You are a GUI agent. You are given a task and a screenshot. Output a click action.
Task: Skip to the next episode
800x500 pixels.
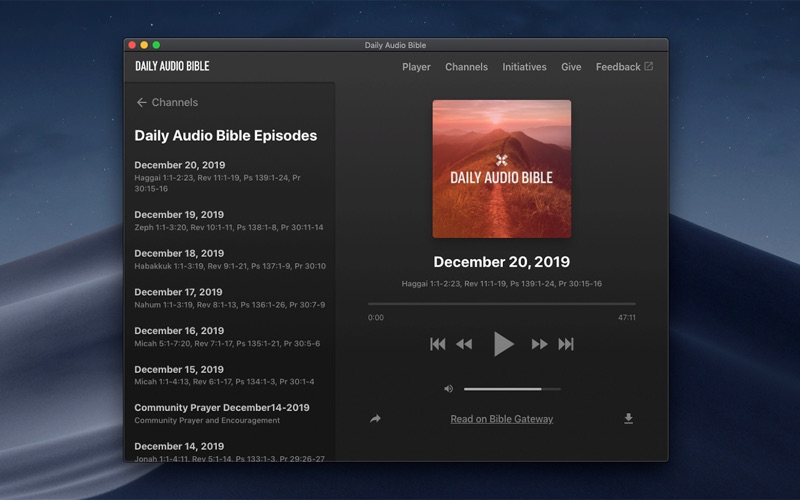click(x=566, y=344)
